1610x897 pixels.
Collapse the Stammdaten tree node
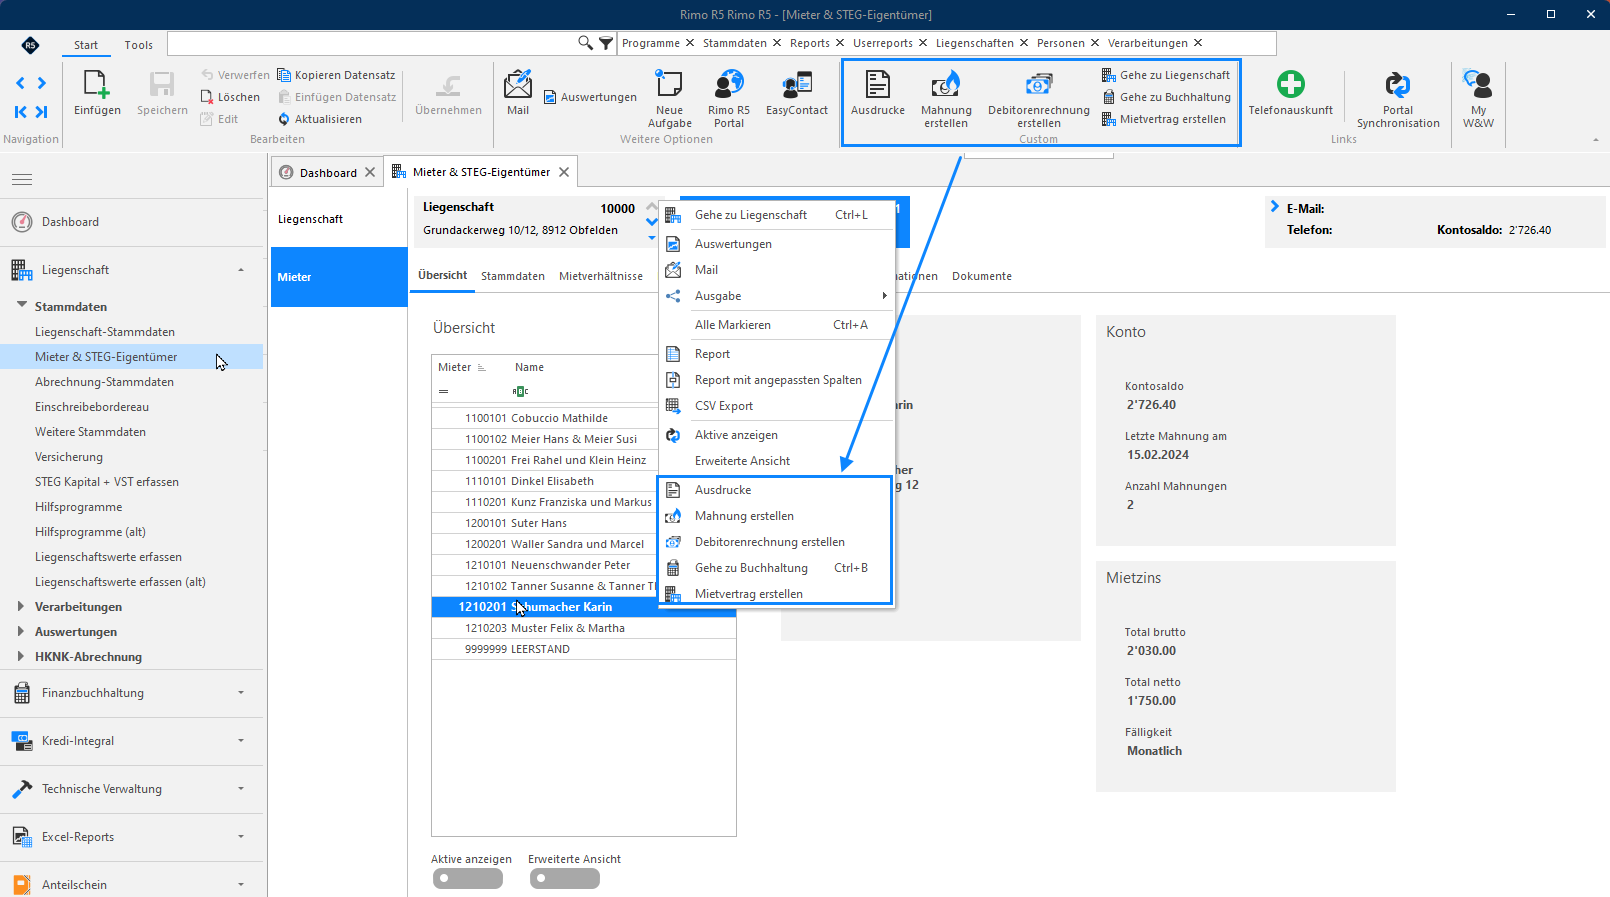point(21,306)
